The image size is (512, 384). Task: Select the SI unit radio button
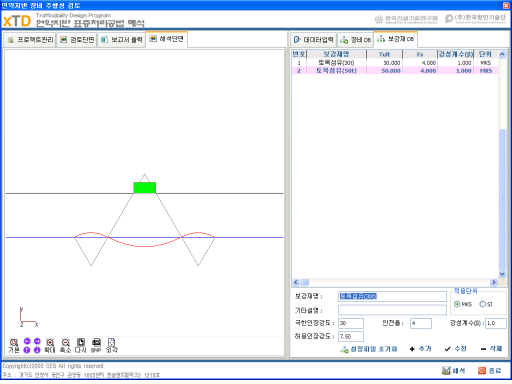pyautogui.click(x=482, y=304)
